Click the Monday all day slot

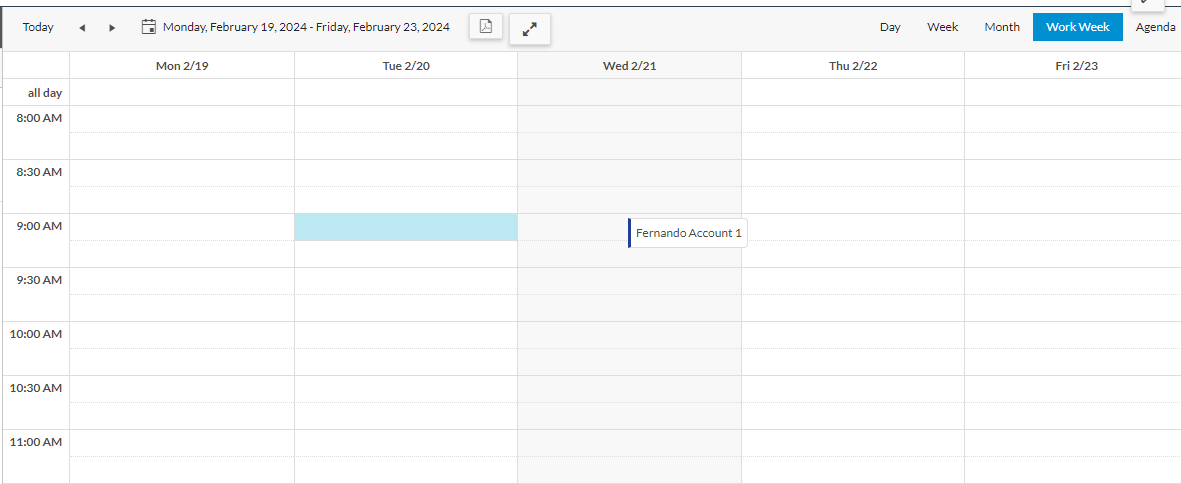[x=182, y=93]
